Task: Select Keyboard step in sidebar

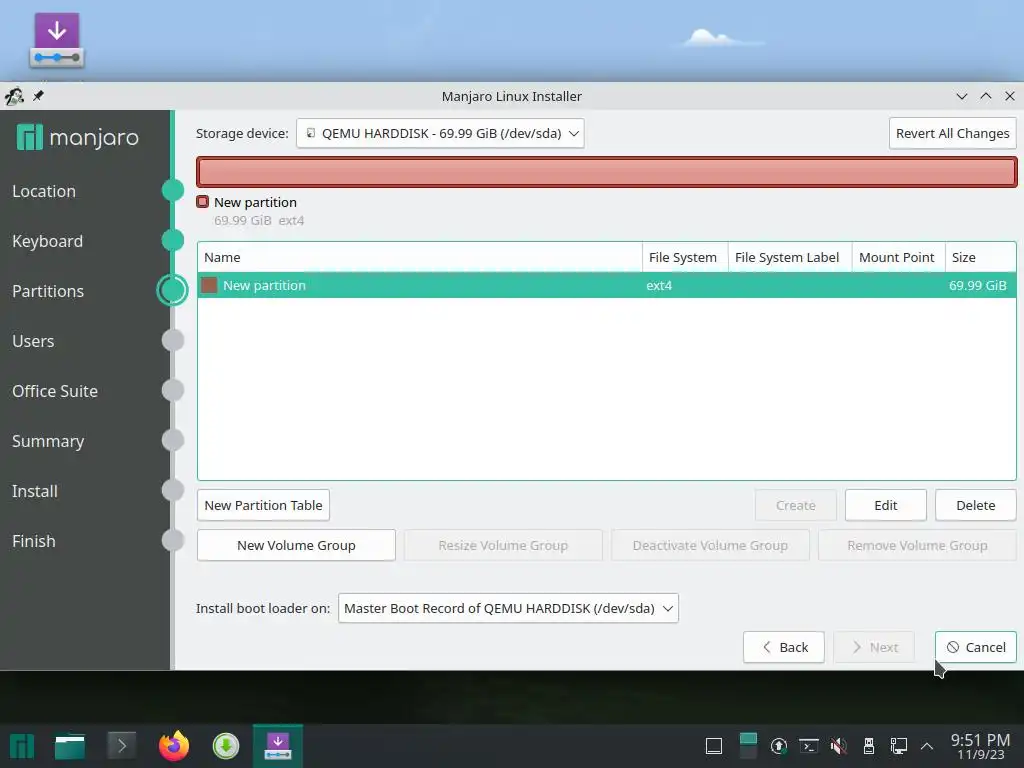Action: pyautogui.click(x=48, y=241)
